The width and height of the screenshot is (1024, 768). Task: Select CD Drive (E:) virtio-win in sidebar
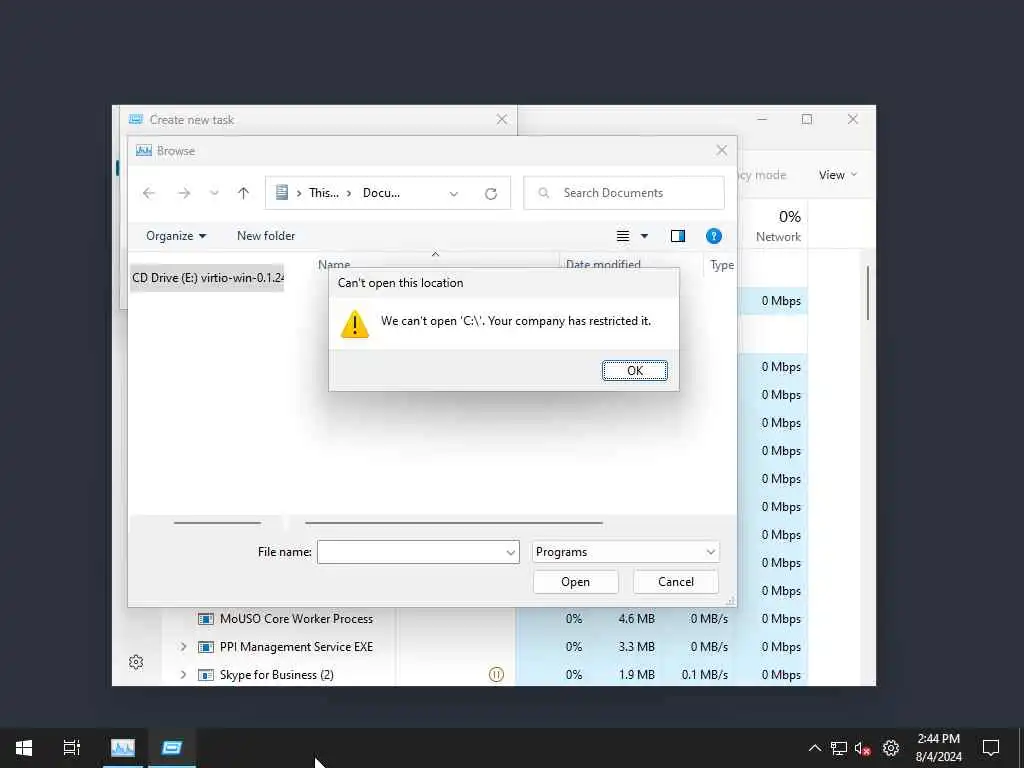pyautogui.click(x=207, y=278)
